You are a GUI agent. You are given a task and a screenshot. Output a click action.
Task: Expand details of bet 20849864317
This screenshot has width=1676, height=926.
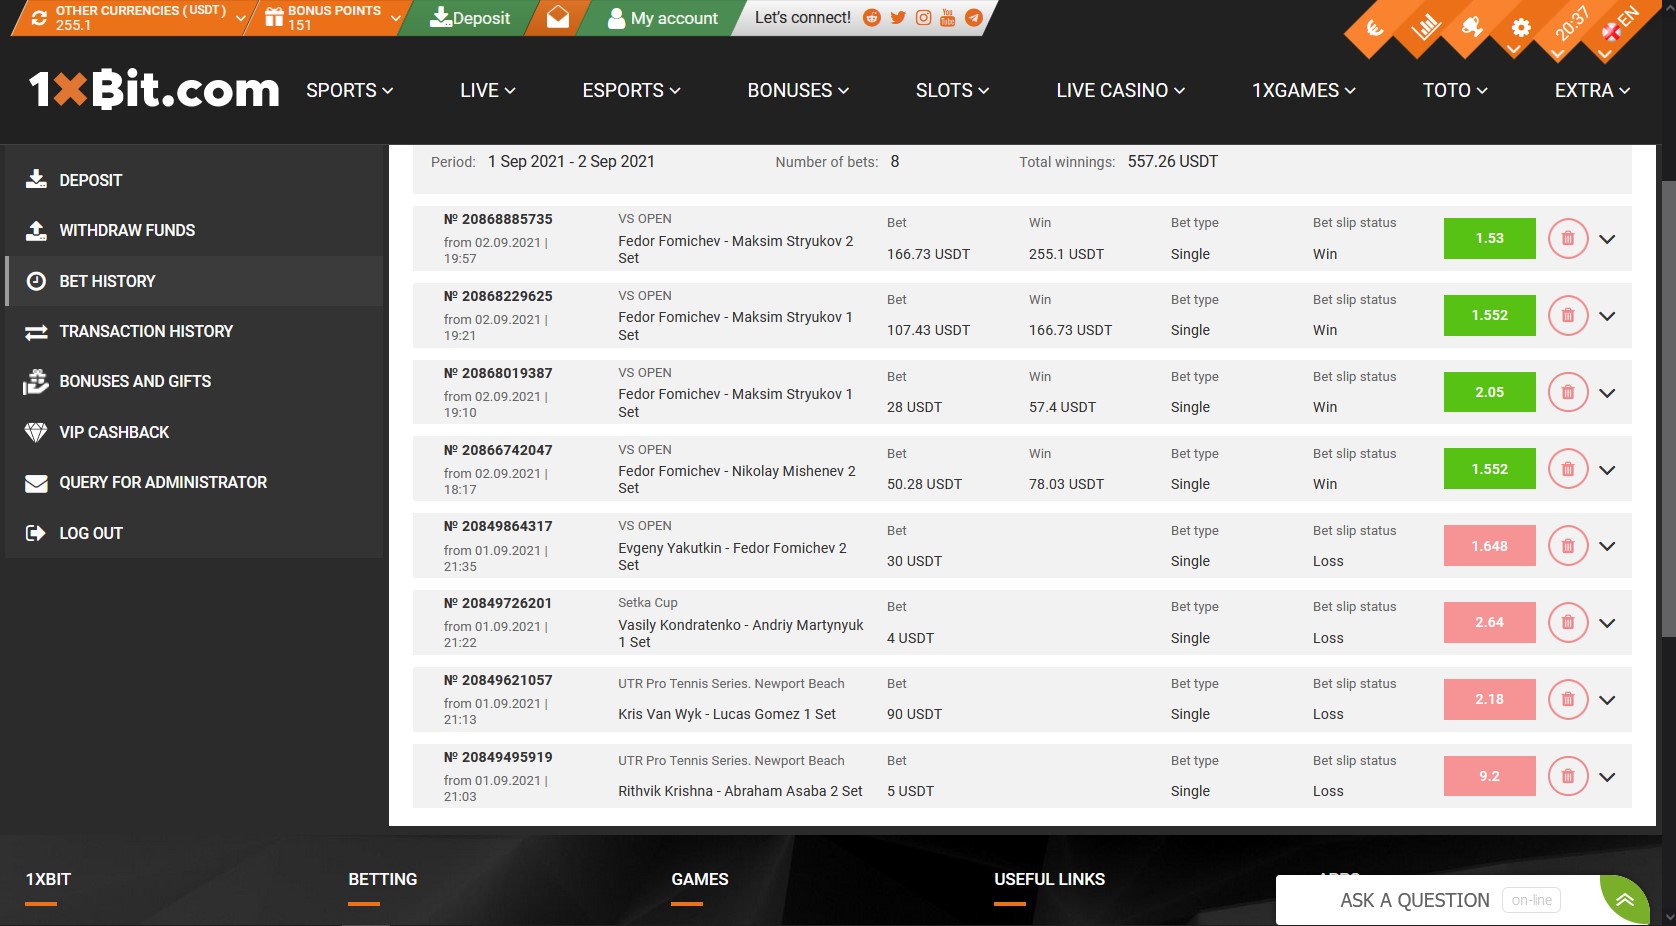(1607, 546)
